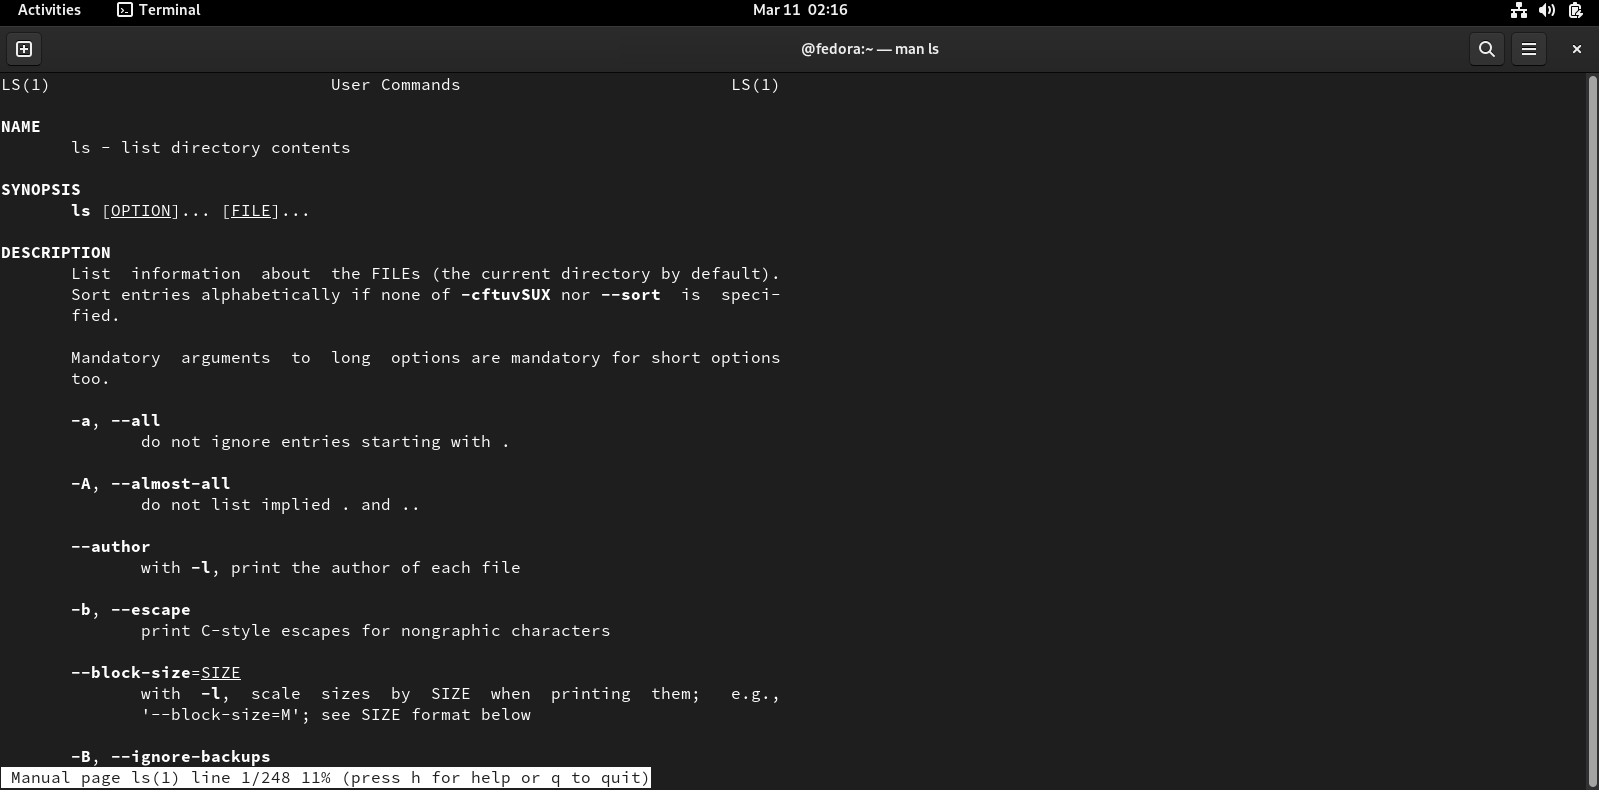Click the '-B, --ignore-backups' option

click(x=171, y=757)
